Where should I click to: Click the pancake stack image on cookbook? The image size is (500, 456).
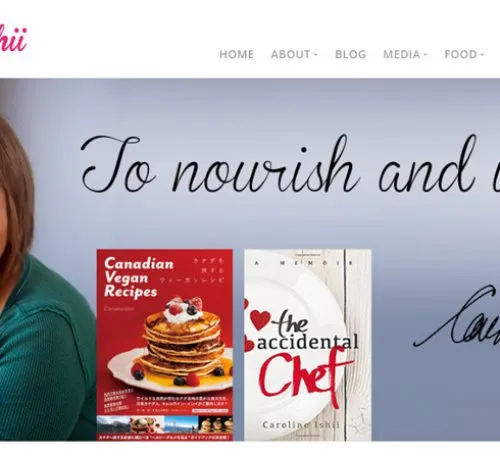[173, 345]
